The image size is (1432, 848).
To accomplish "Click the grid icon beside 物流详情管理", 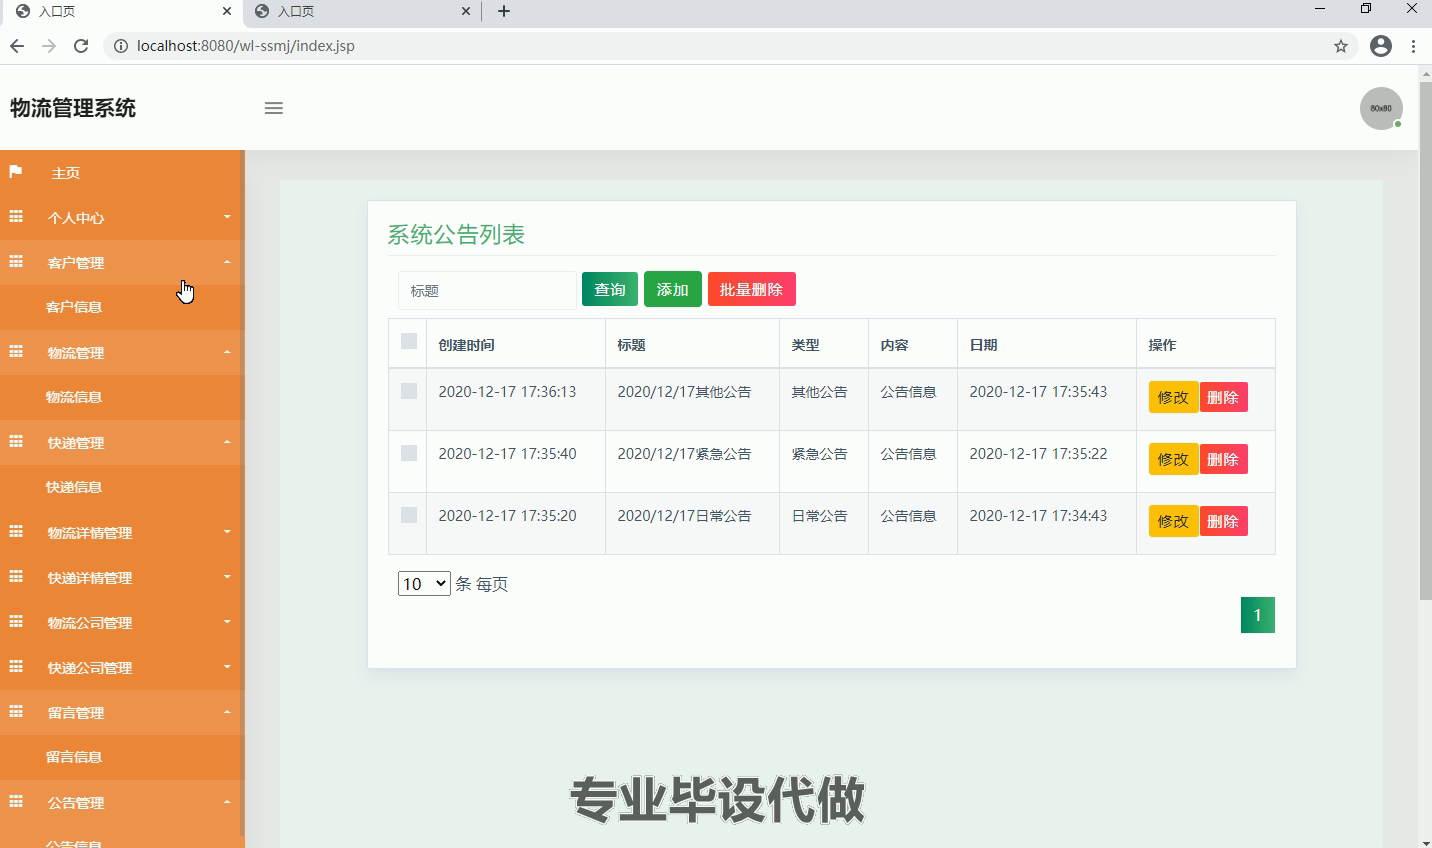I will tap(16, 531).
